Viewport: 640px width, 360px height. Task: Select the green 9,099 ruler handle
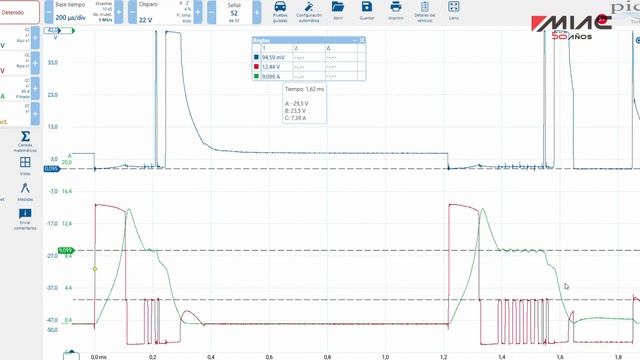pos(66,250)
